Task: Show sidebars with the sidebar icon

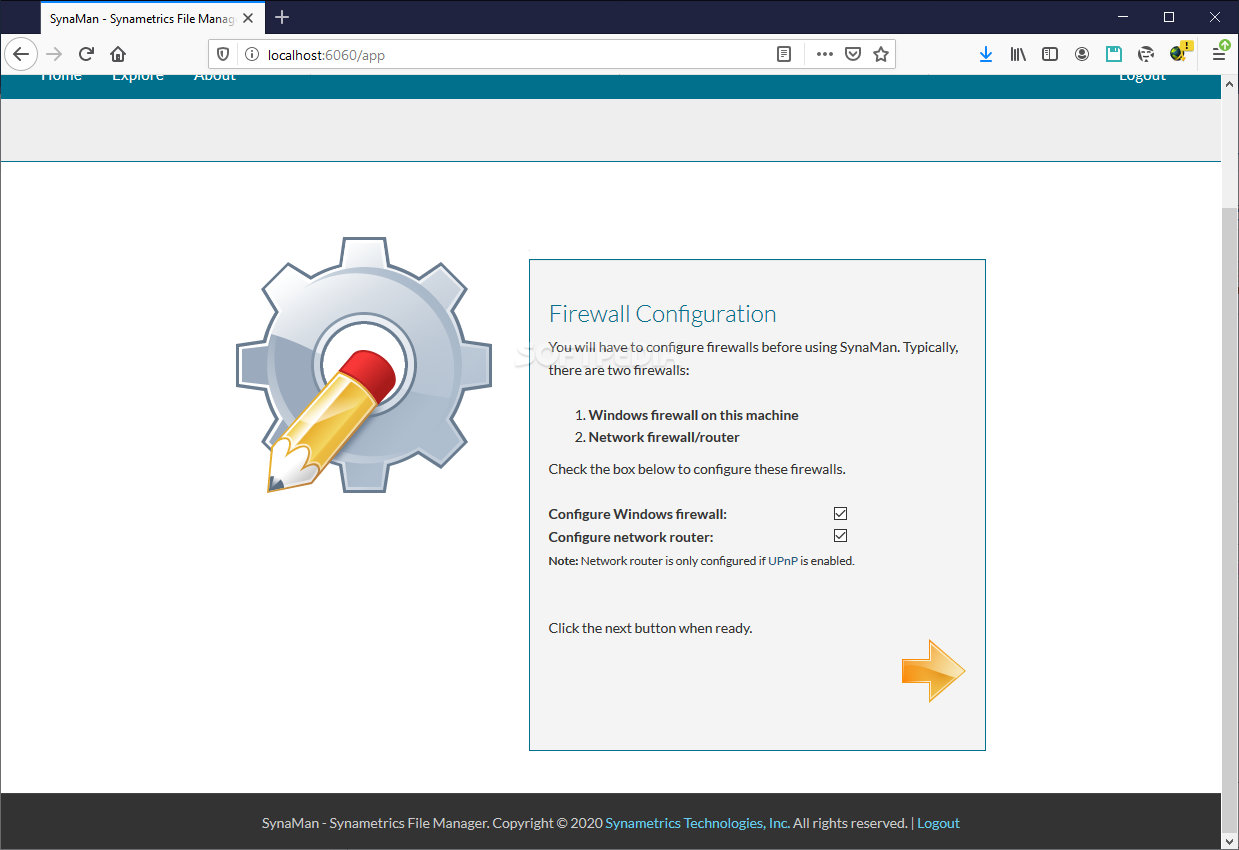Action: [1050, 54]
